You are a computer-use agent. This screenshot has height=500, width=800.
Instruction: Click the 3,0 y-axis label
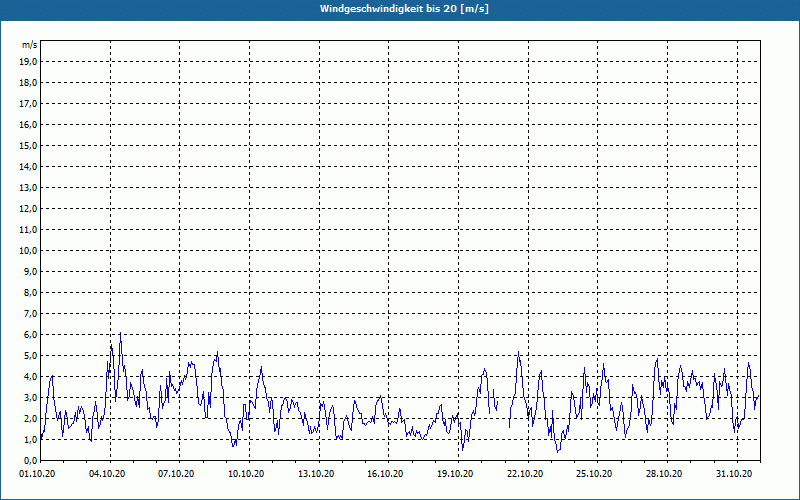click(30, 397)
